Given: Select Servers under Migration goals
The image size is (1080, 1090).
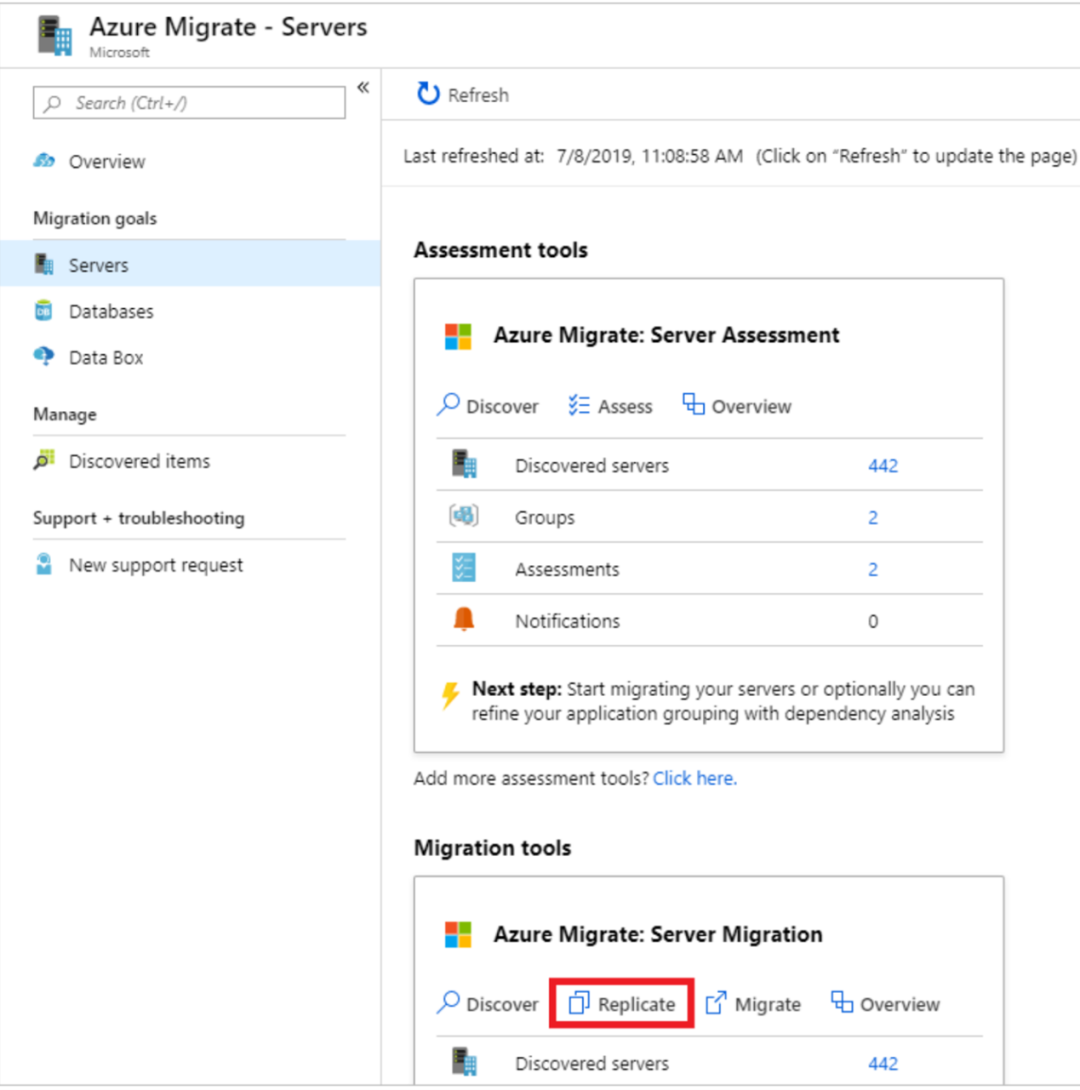Looking at the screenshot, I should pyautogui.click(x=99, y=265).
